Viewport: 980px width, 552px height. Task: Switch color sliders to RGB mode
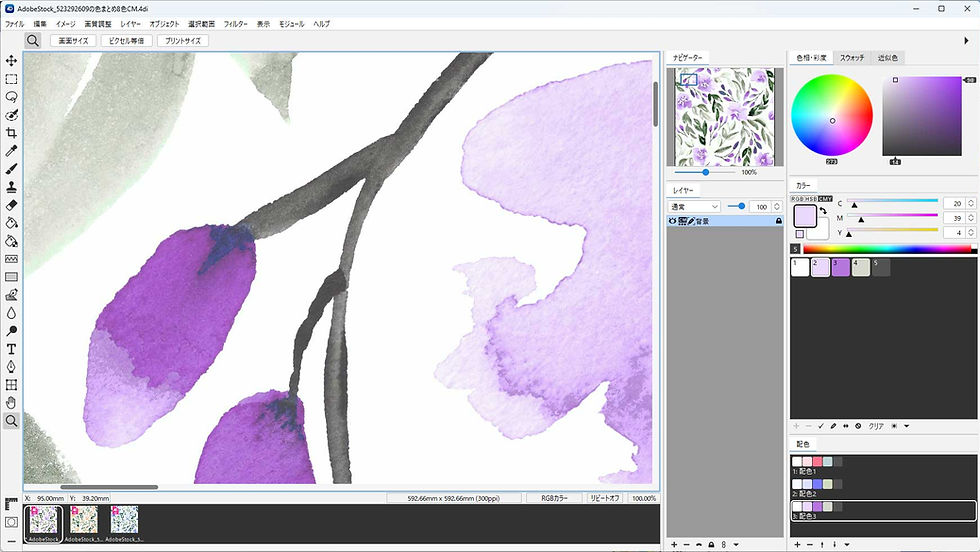click(798, 199)
